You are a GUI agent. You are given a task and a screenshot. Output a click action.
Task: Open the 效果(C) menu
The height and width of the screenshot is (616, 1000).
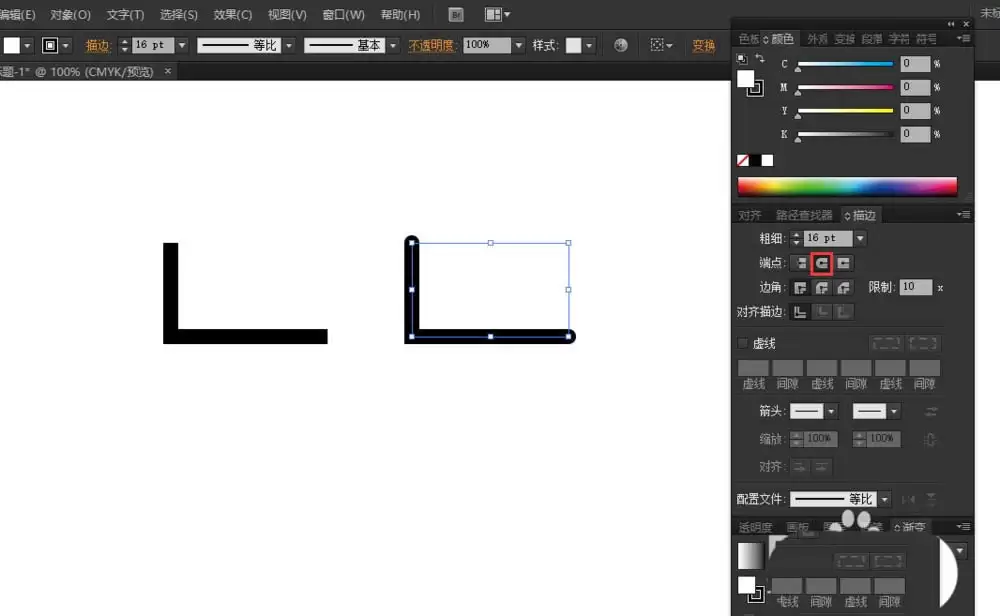click(233, 15)
